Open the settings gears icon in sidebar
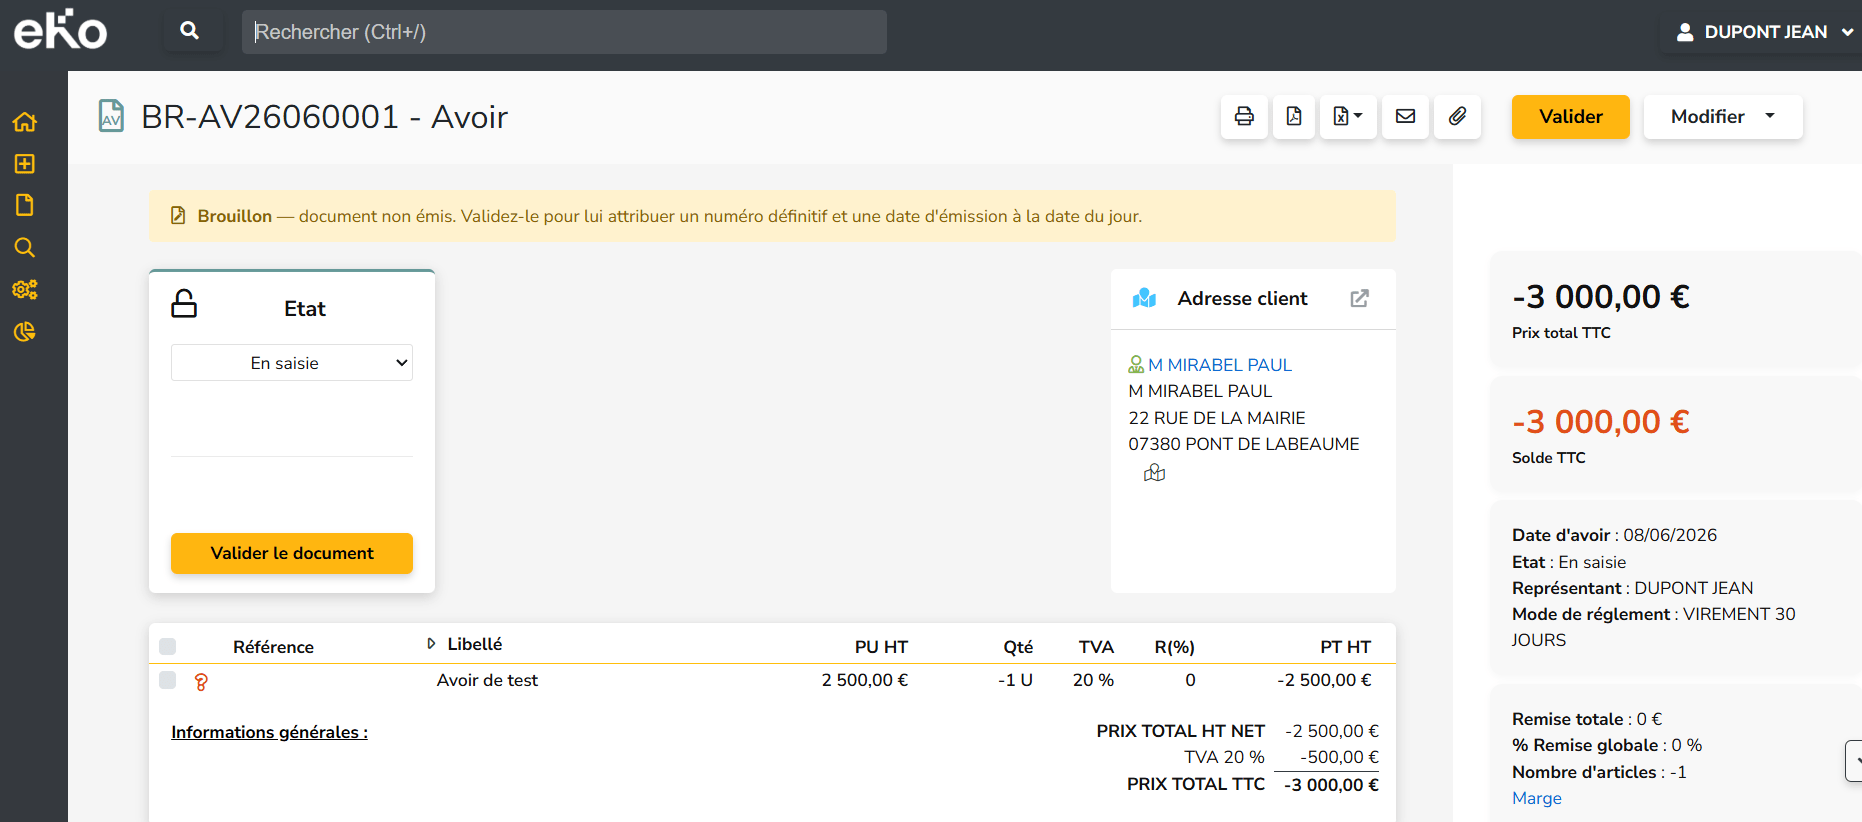This screenshot has height=822, width=1862. [x=25, y=289]
